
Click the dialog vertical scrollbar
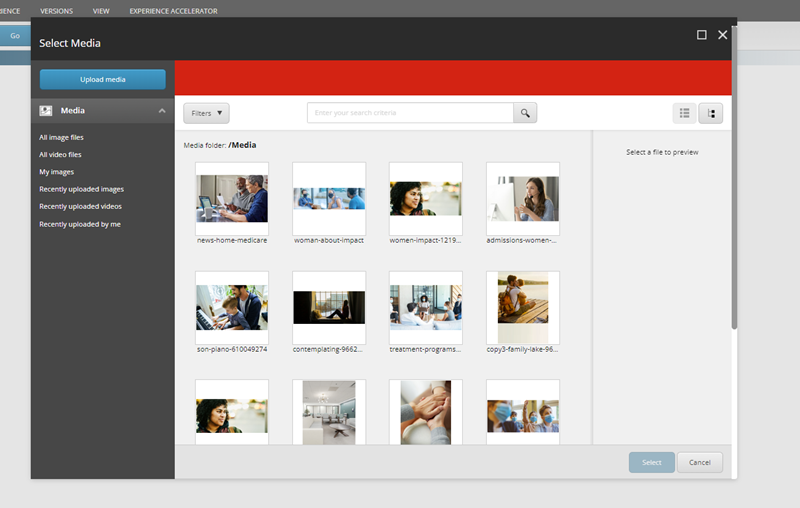[x=734, y=179]
